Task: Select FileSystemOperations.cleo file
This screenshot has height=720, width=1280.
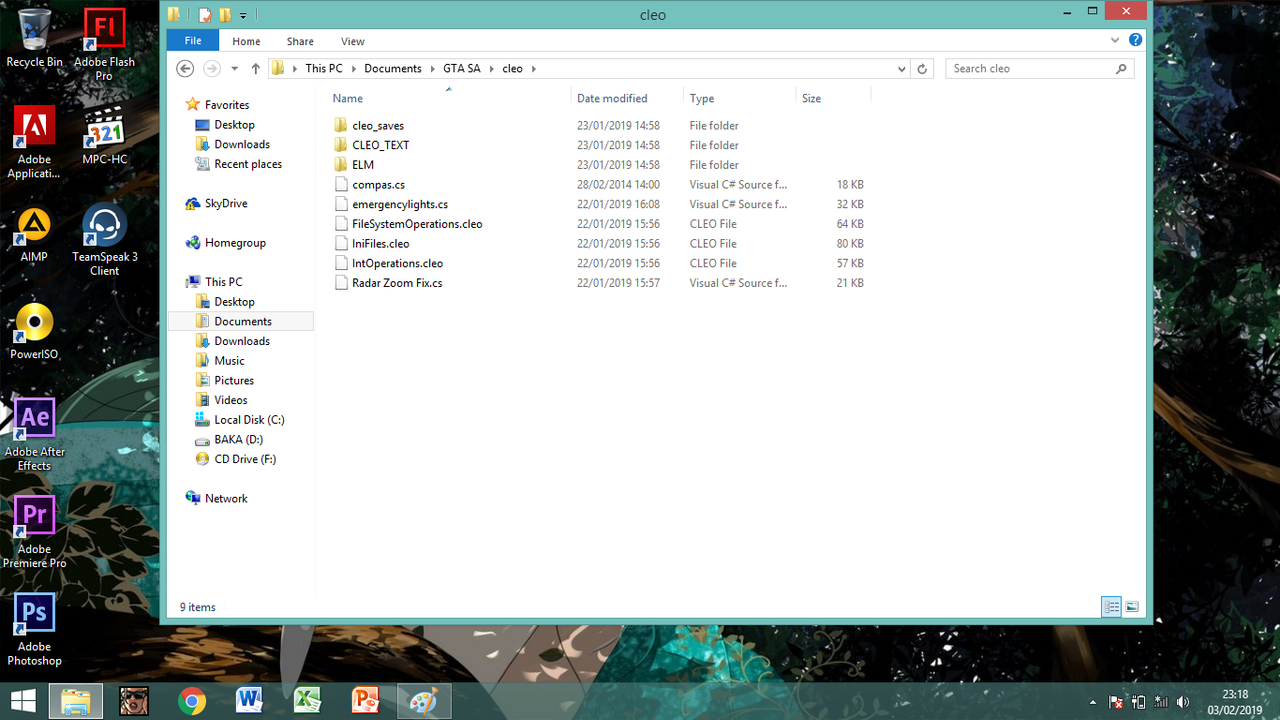Action: [417, 224]
